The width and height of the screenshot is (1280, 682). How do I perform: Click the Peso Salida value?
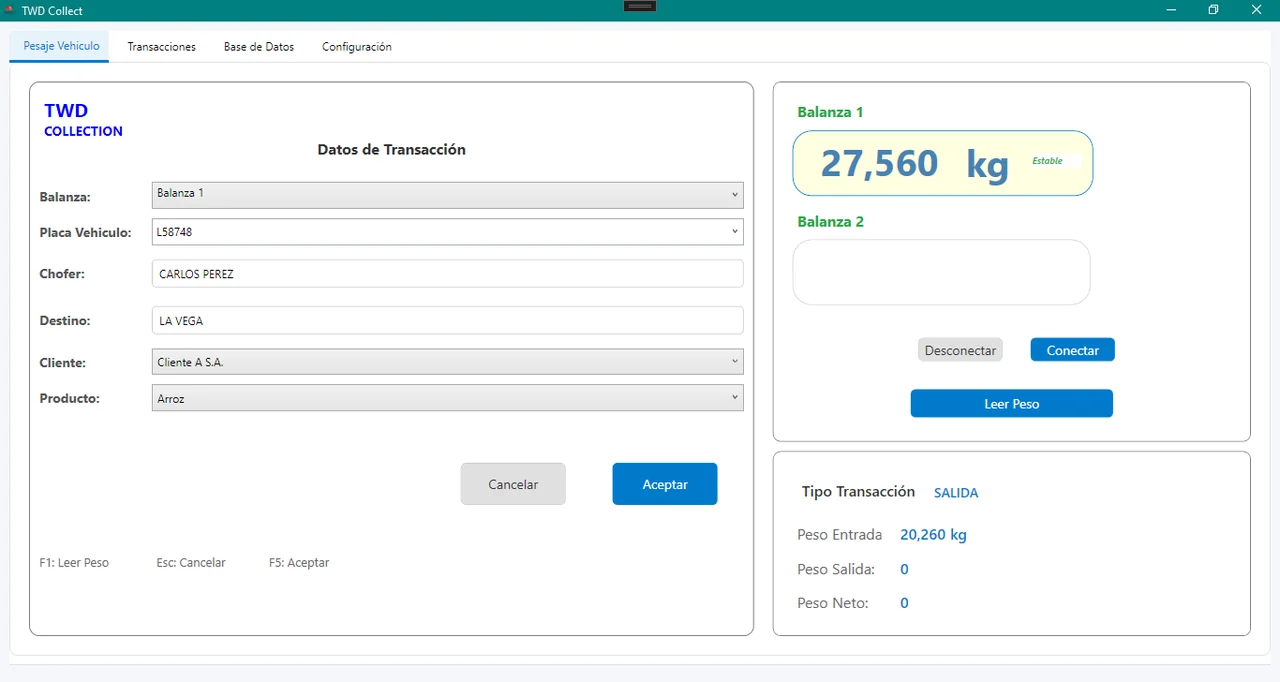pos(904,570)
